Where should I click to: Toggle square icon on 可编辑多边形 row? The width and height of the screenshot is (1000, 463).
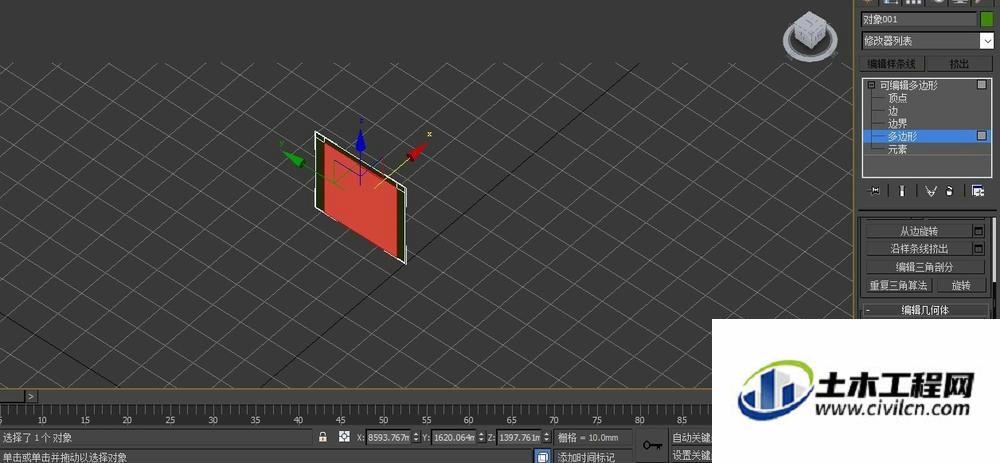982,85
